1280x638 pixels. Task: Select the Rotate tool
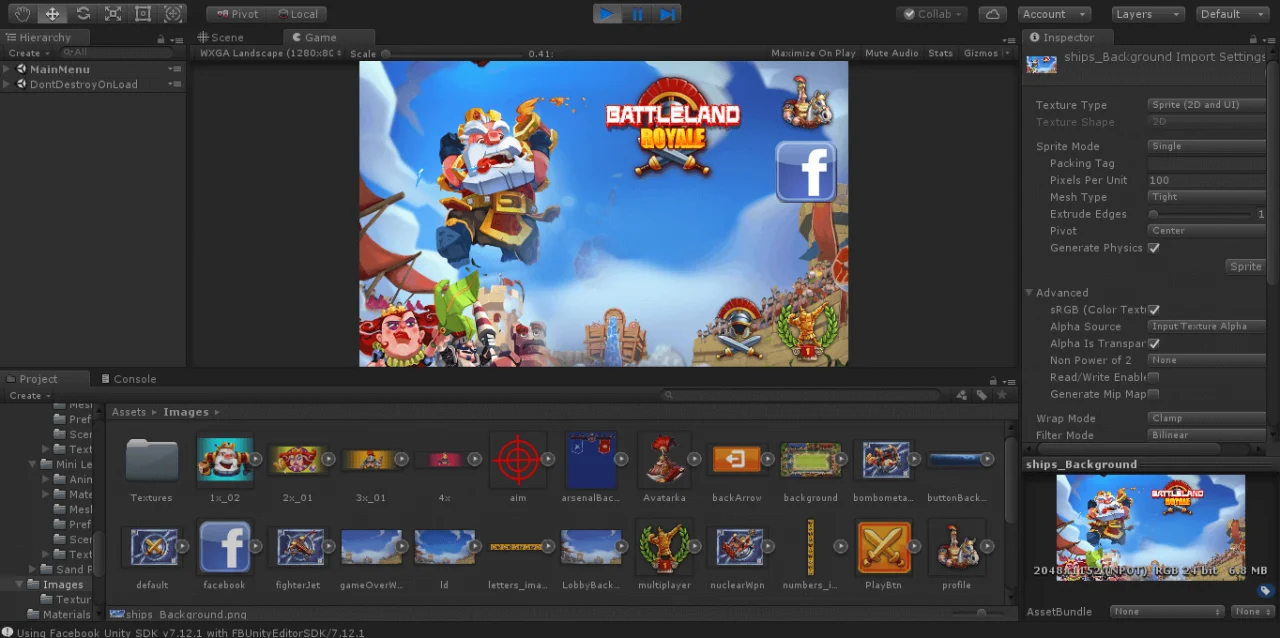pyautogui.click(x=83, y=14)
